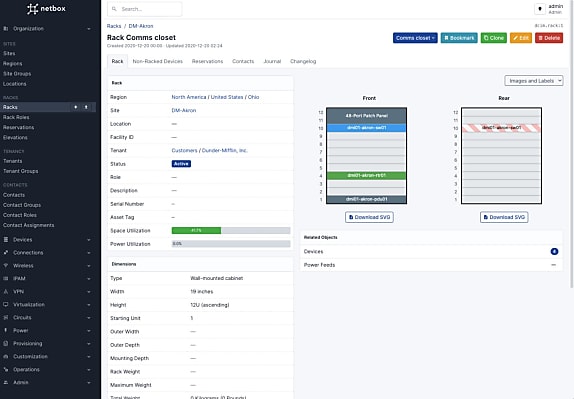This screenshot has width=574, height=399.
Task: Clone the Comms closet rack
Action: coord(493,38)
